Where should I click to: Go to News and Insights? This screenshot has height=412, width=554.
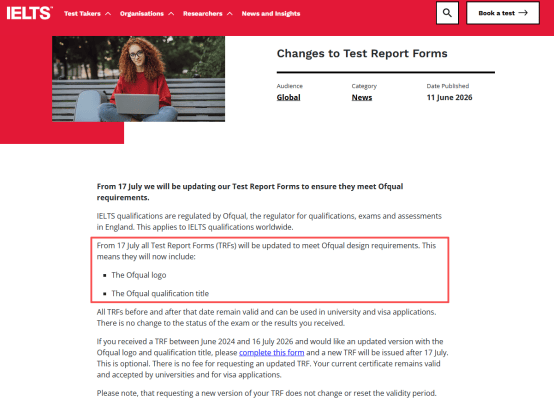pos(271,14)
